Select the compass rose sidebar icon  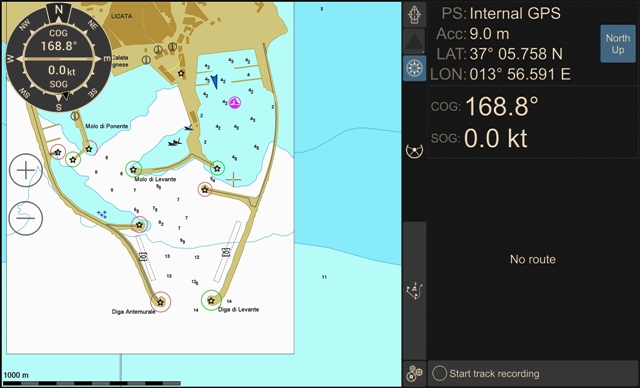click(415, 68)
